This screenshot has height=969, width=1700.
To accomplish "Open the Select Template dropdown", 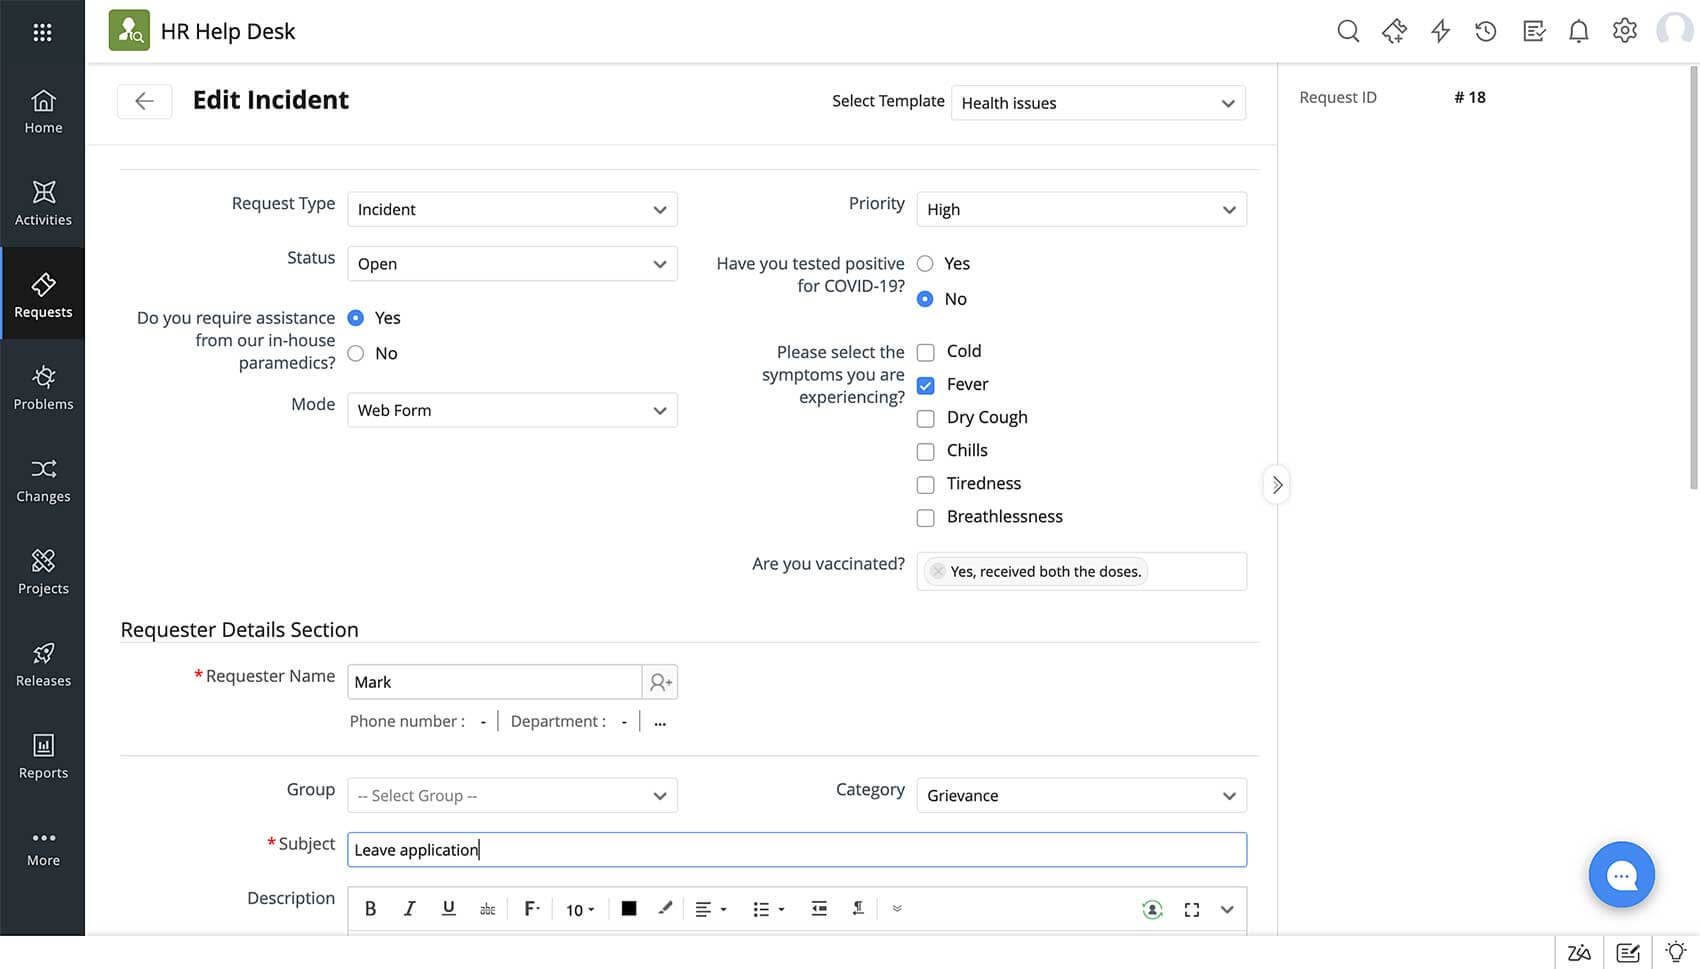I will (x=1097, y=103).
